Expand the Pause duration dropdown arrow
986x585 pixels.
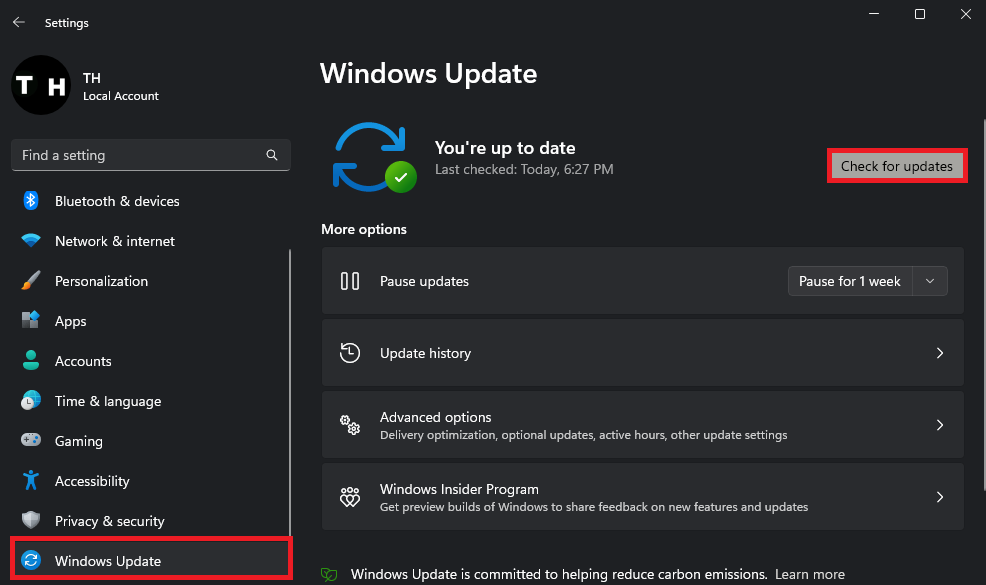(930, 281)
